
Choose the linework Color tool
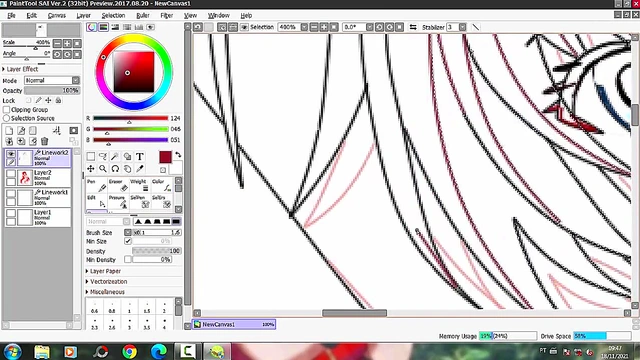click(162, 185)
